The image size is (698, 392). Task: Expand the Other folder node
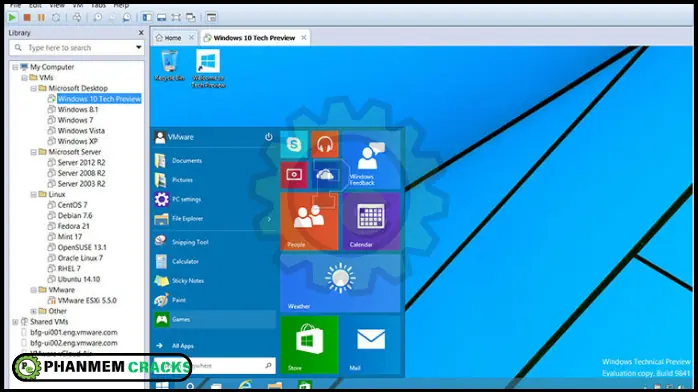pyautogui.click(x=33, y=311)
